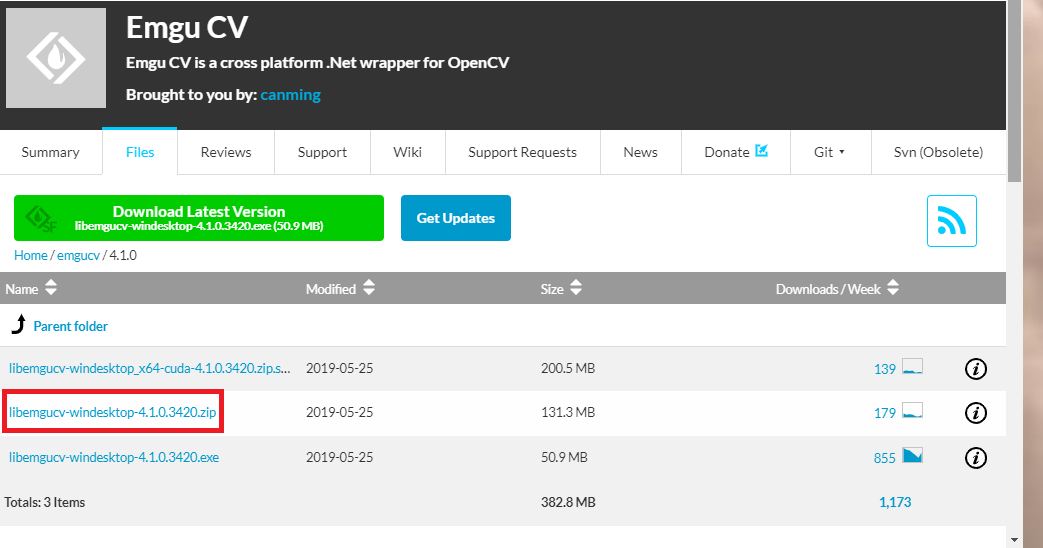This screenshot has width=1043, height=548.
Task: Switch to the Summary tab
Action: click(x=51, y=152)
